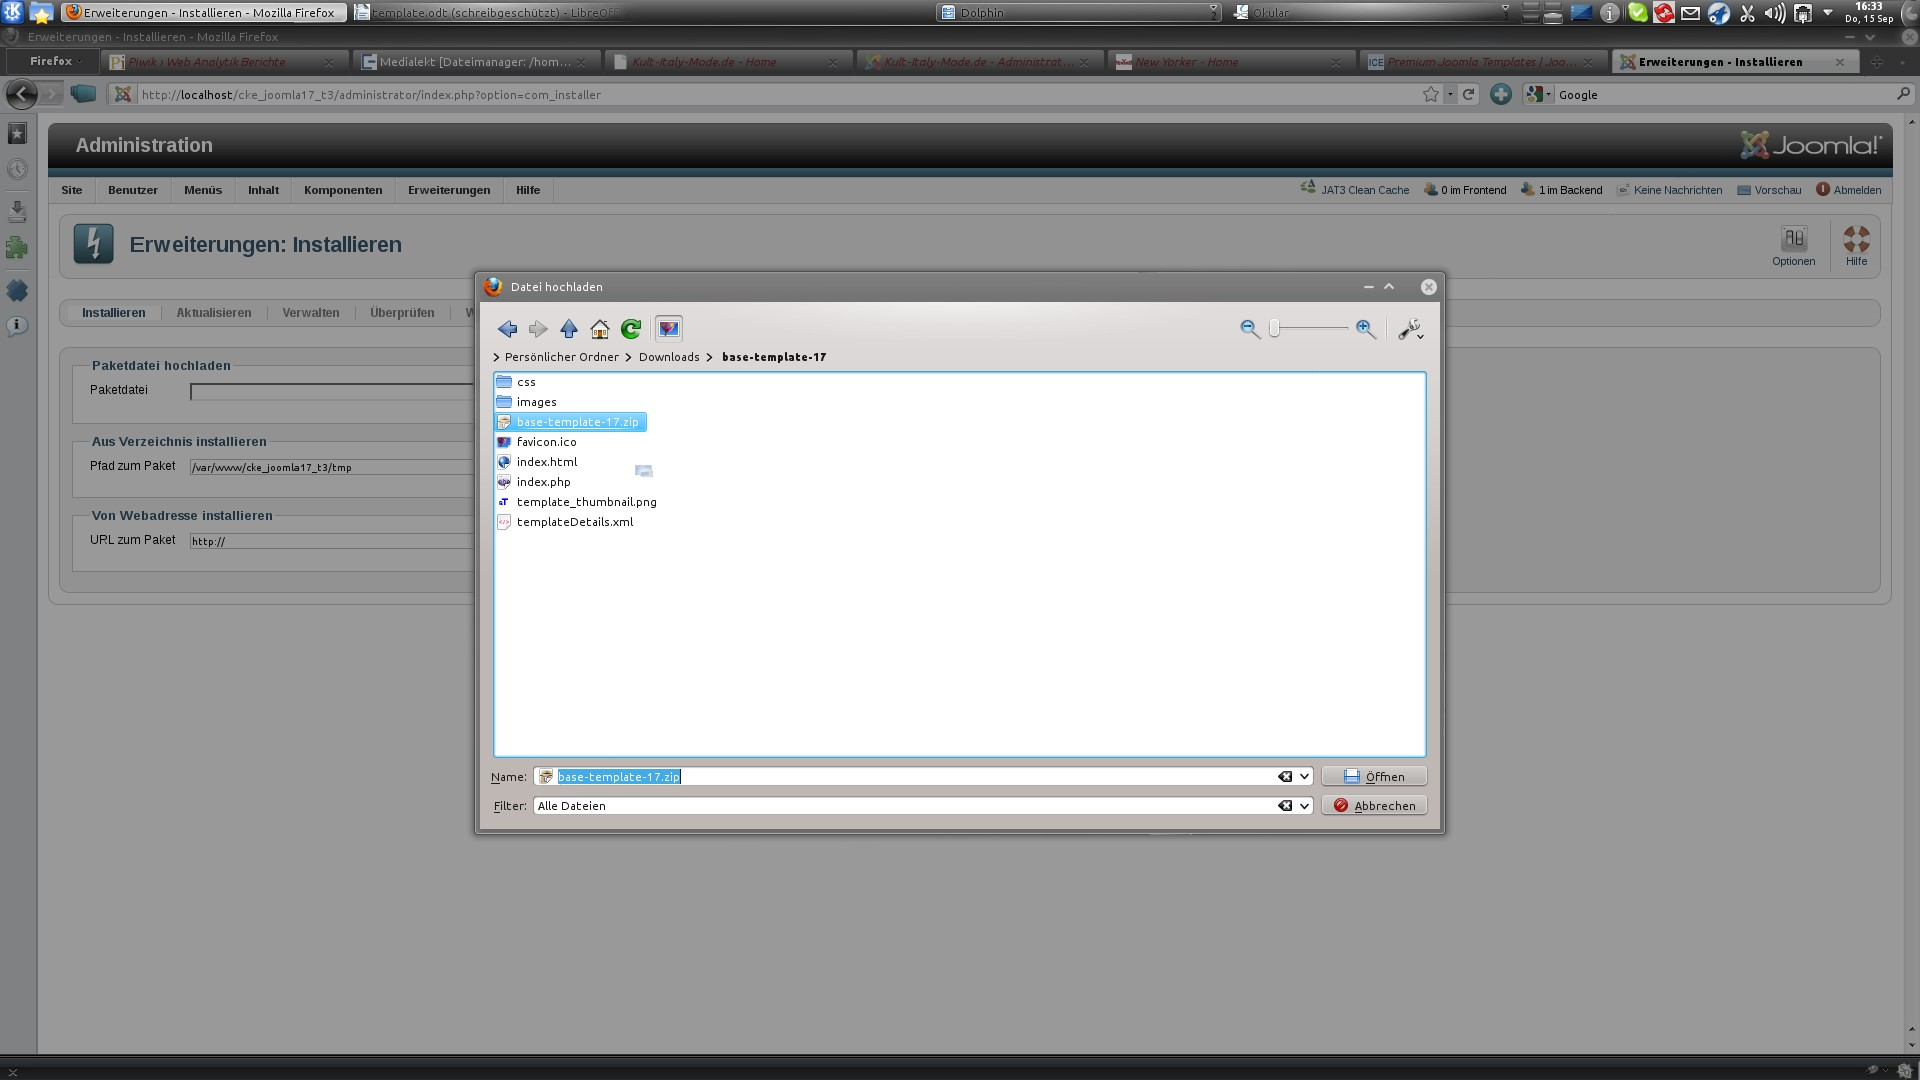Click the zoom in magnifier
Viewport: 1920px width, 1080px height.
(1365, 329)
